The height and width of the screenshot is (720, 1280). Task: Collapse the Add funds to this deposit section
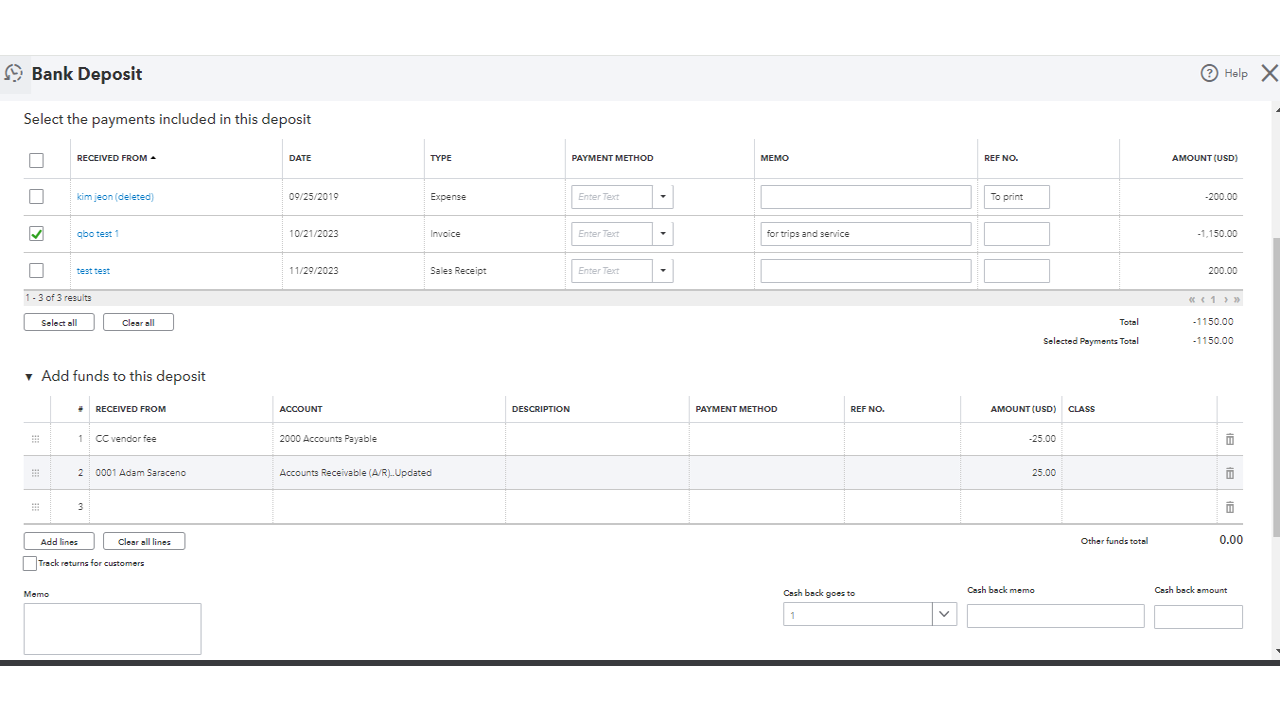click(29, 377)
